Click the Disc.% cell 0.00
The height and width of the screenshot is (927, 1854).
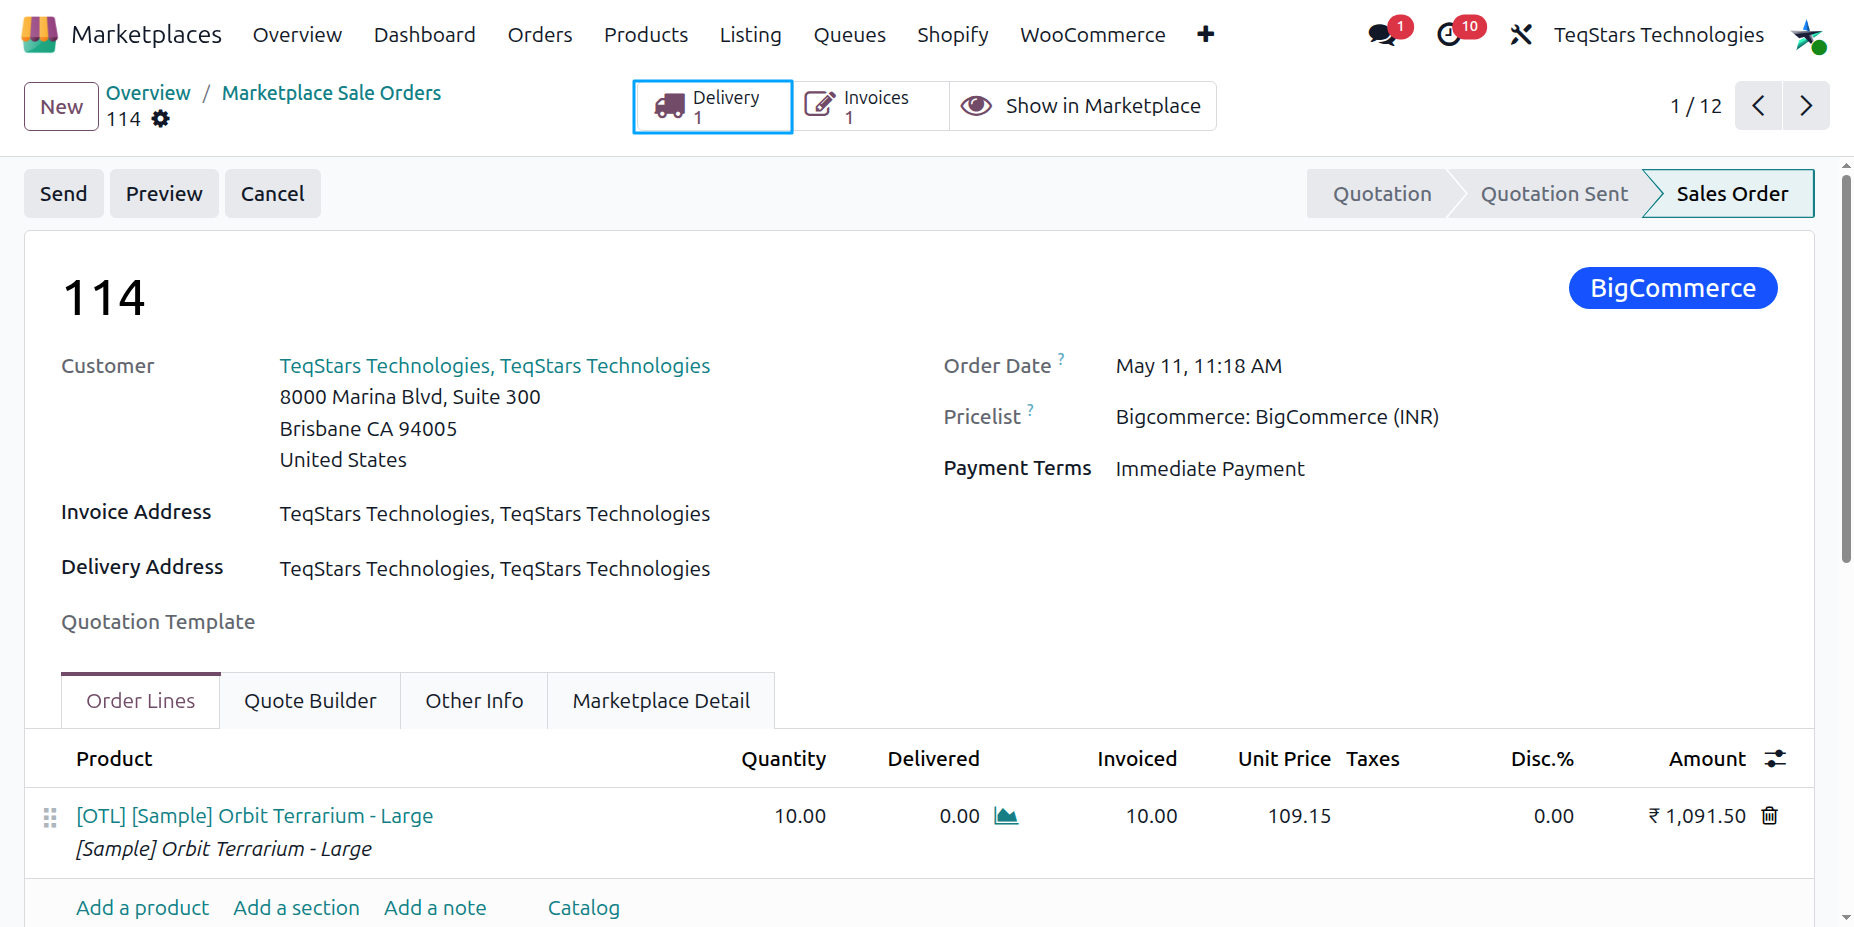[1554, 816]
